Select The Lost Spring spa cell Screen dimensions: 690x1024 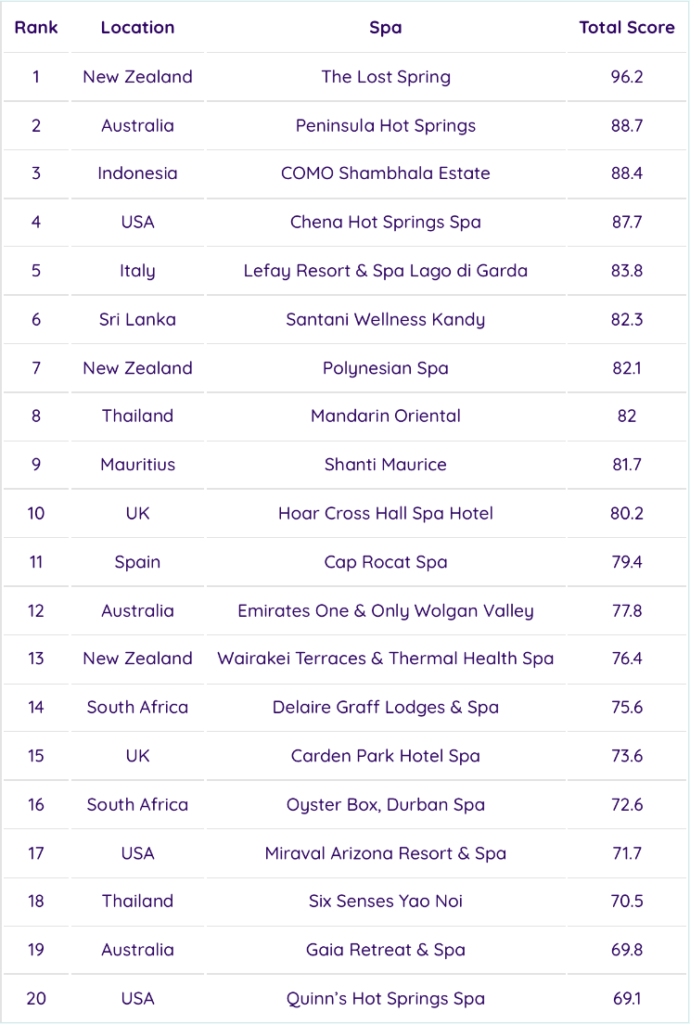385,77
